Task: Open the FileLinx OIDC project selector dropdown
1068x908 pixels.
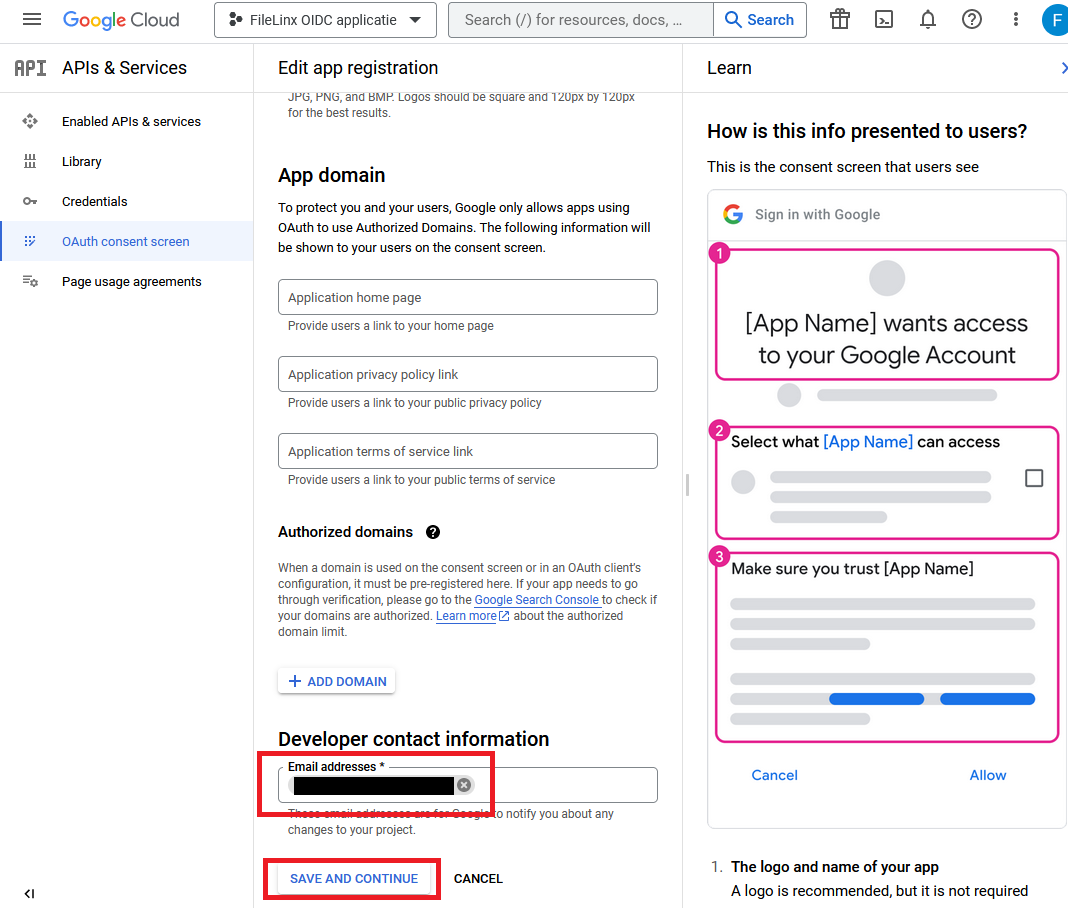Action: click(x=325, y=20)
